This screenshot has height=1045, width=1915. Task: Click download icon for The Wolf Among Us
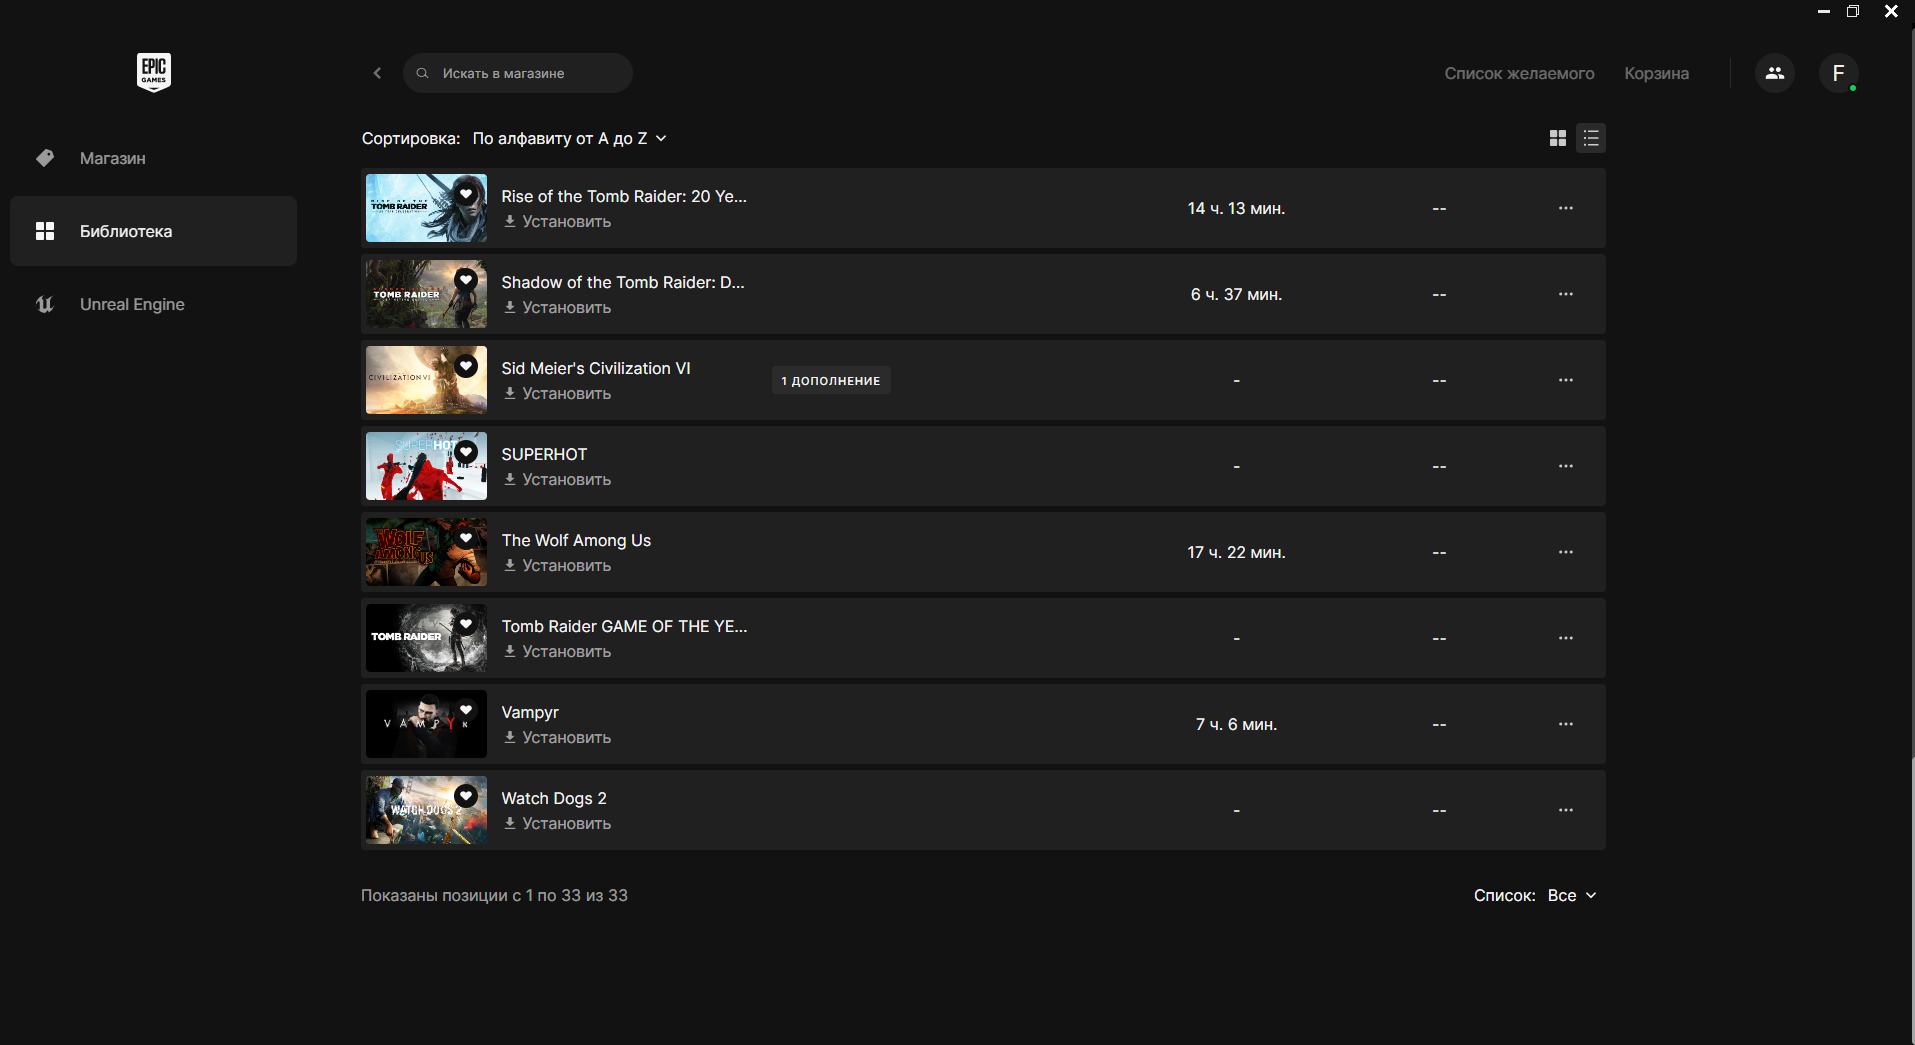[510, 565]
